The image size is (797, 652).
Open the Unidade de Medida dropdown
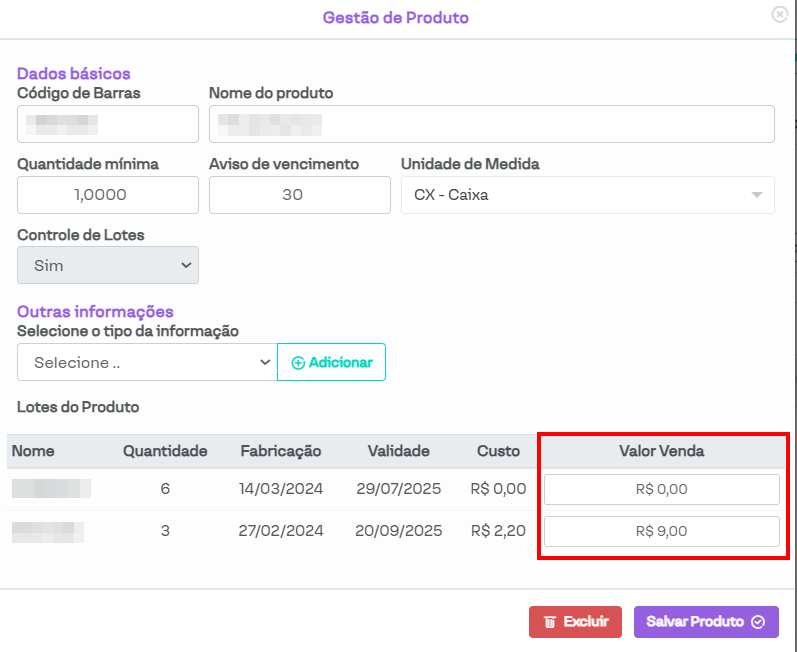click(587, 195)
